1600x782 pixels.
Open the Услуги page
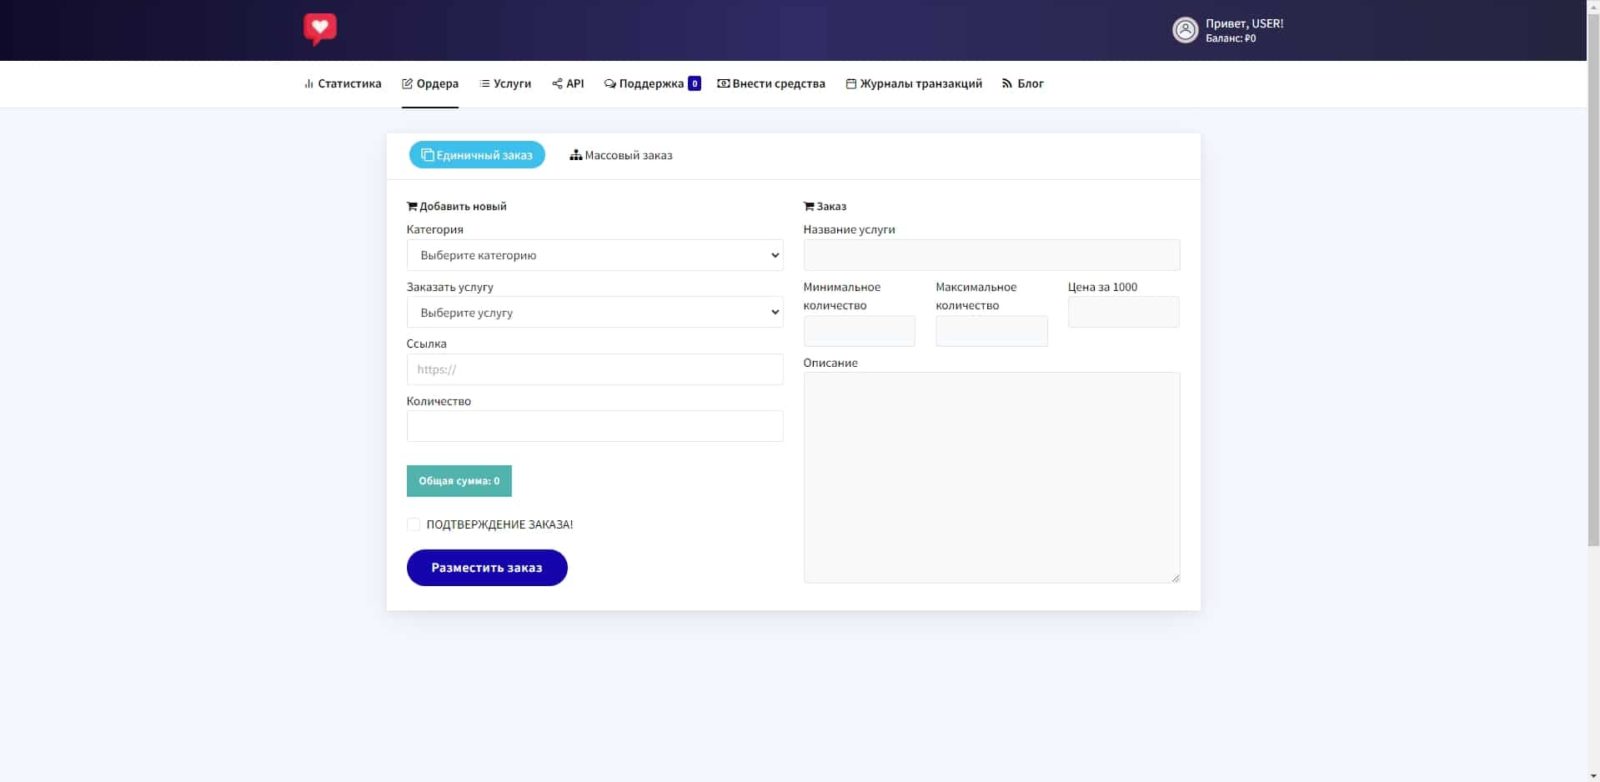click(505, 84)
